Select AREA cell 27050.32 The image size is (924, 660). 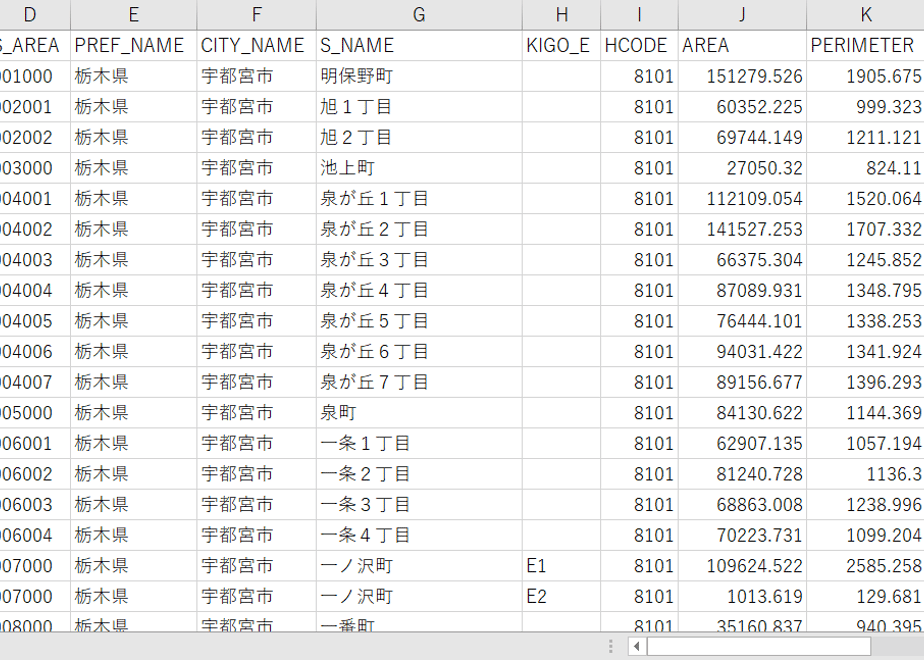[x=742, y=168]
